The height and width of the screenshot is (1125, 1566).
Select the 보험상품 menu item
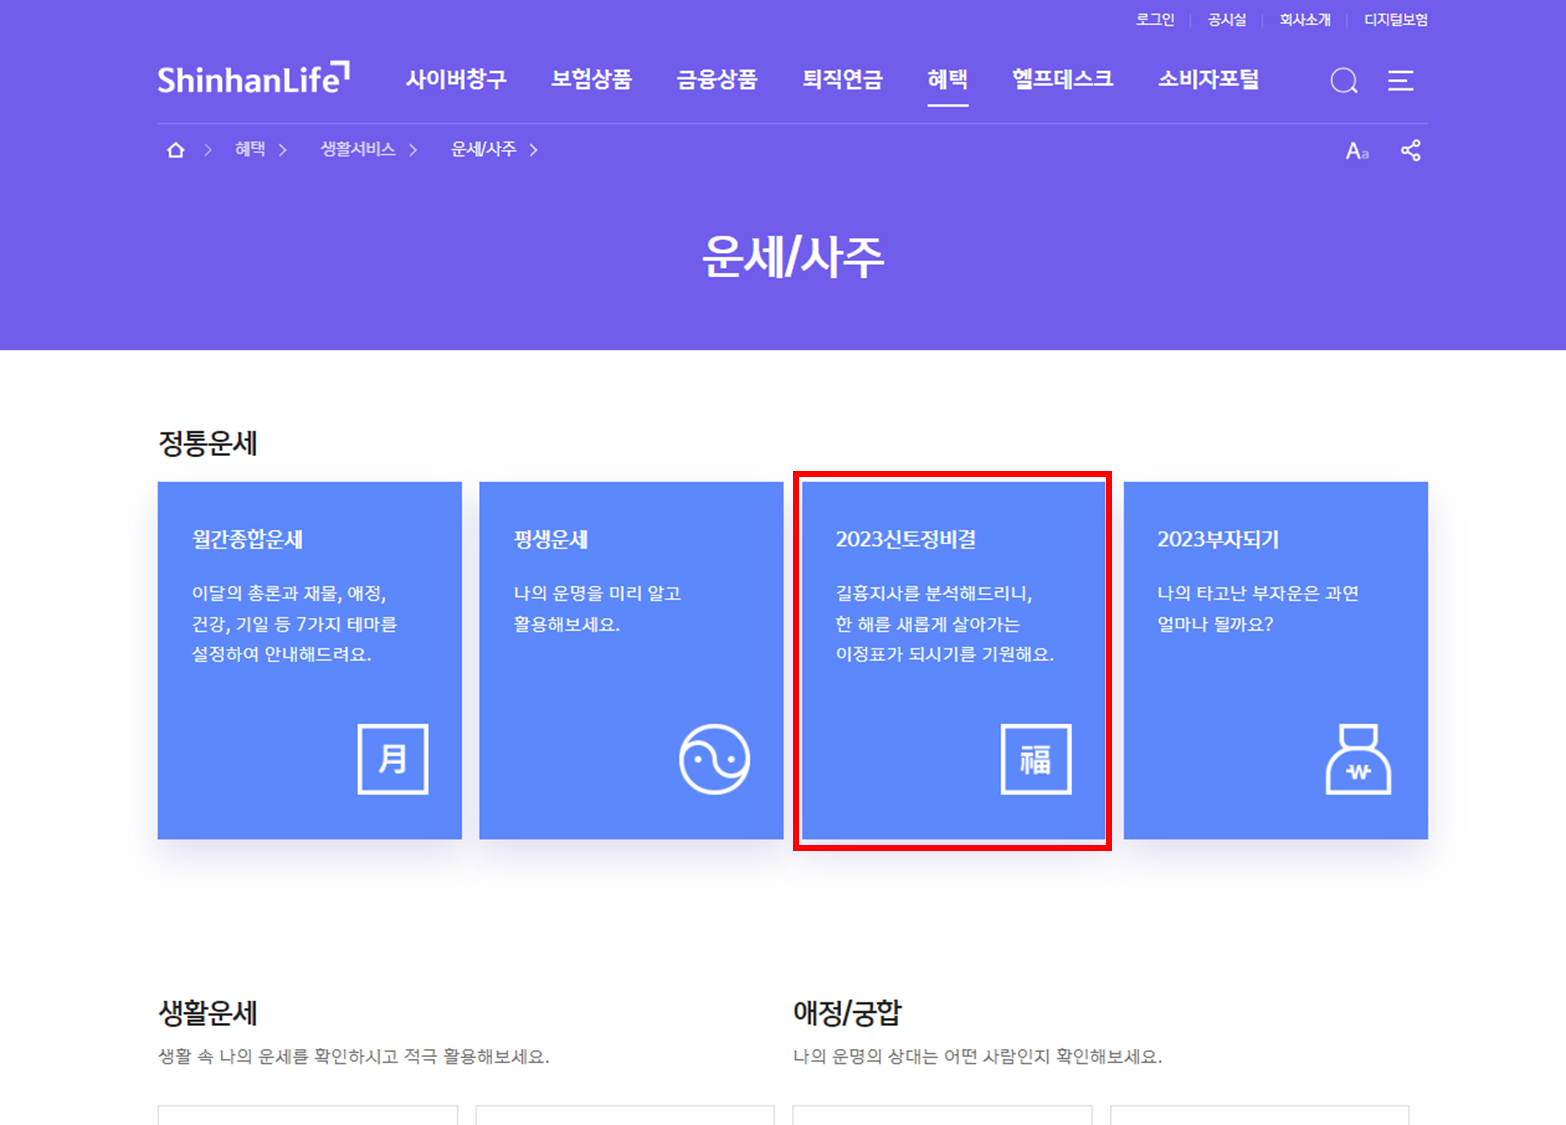point(592,80)
